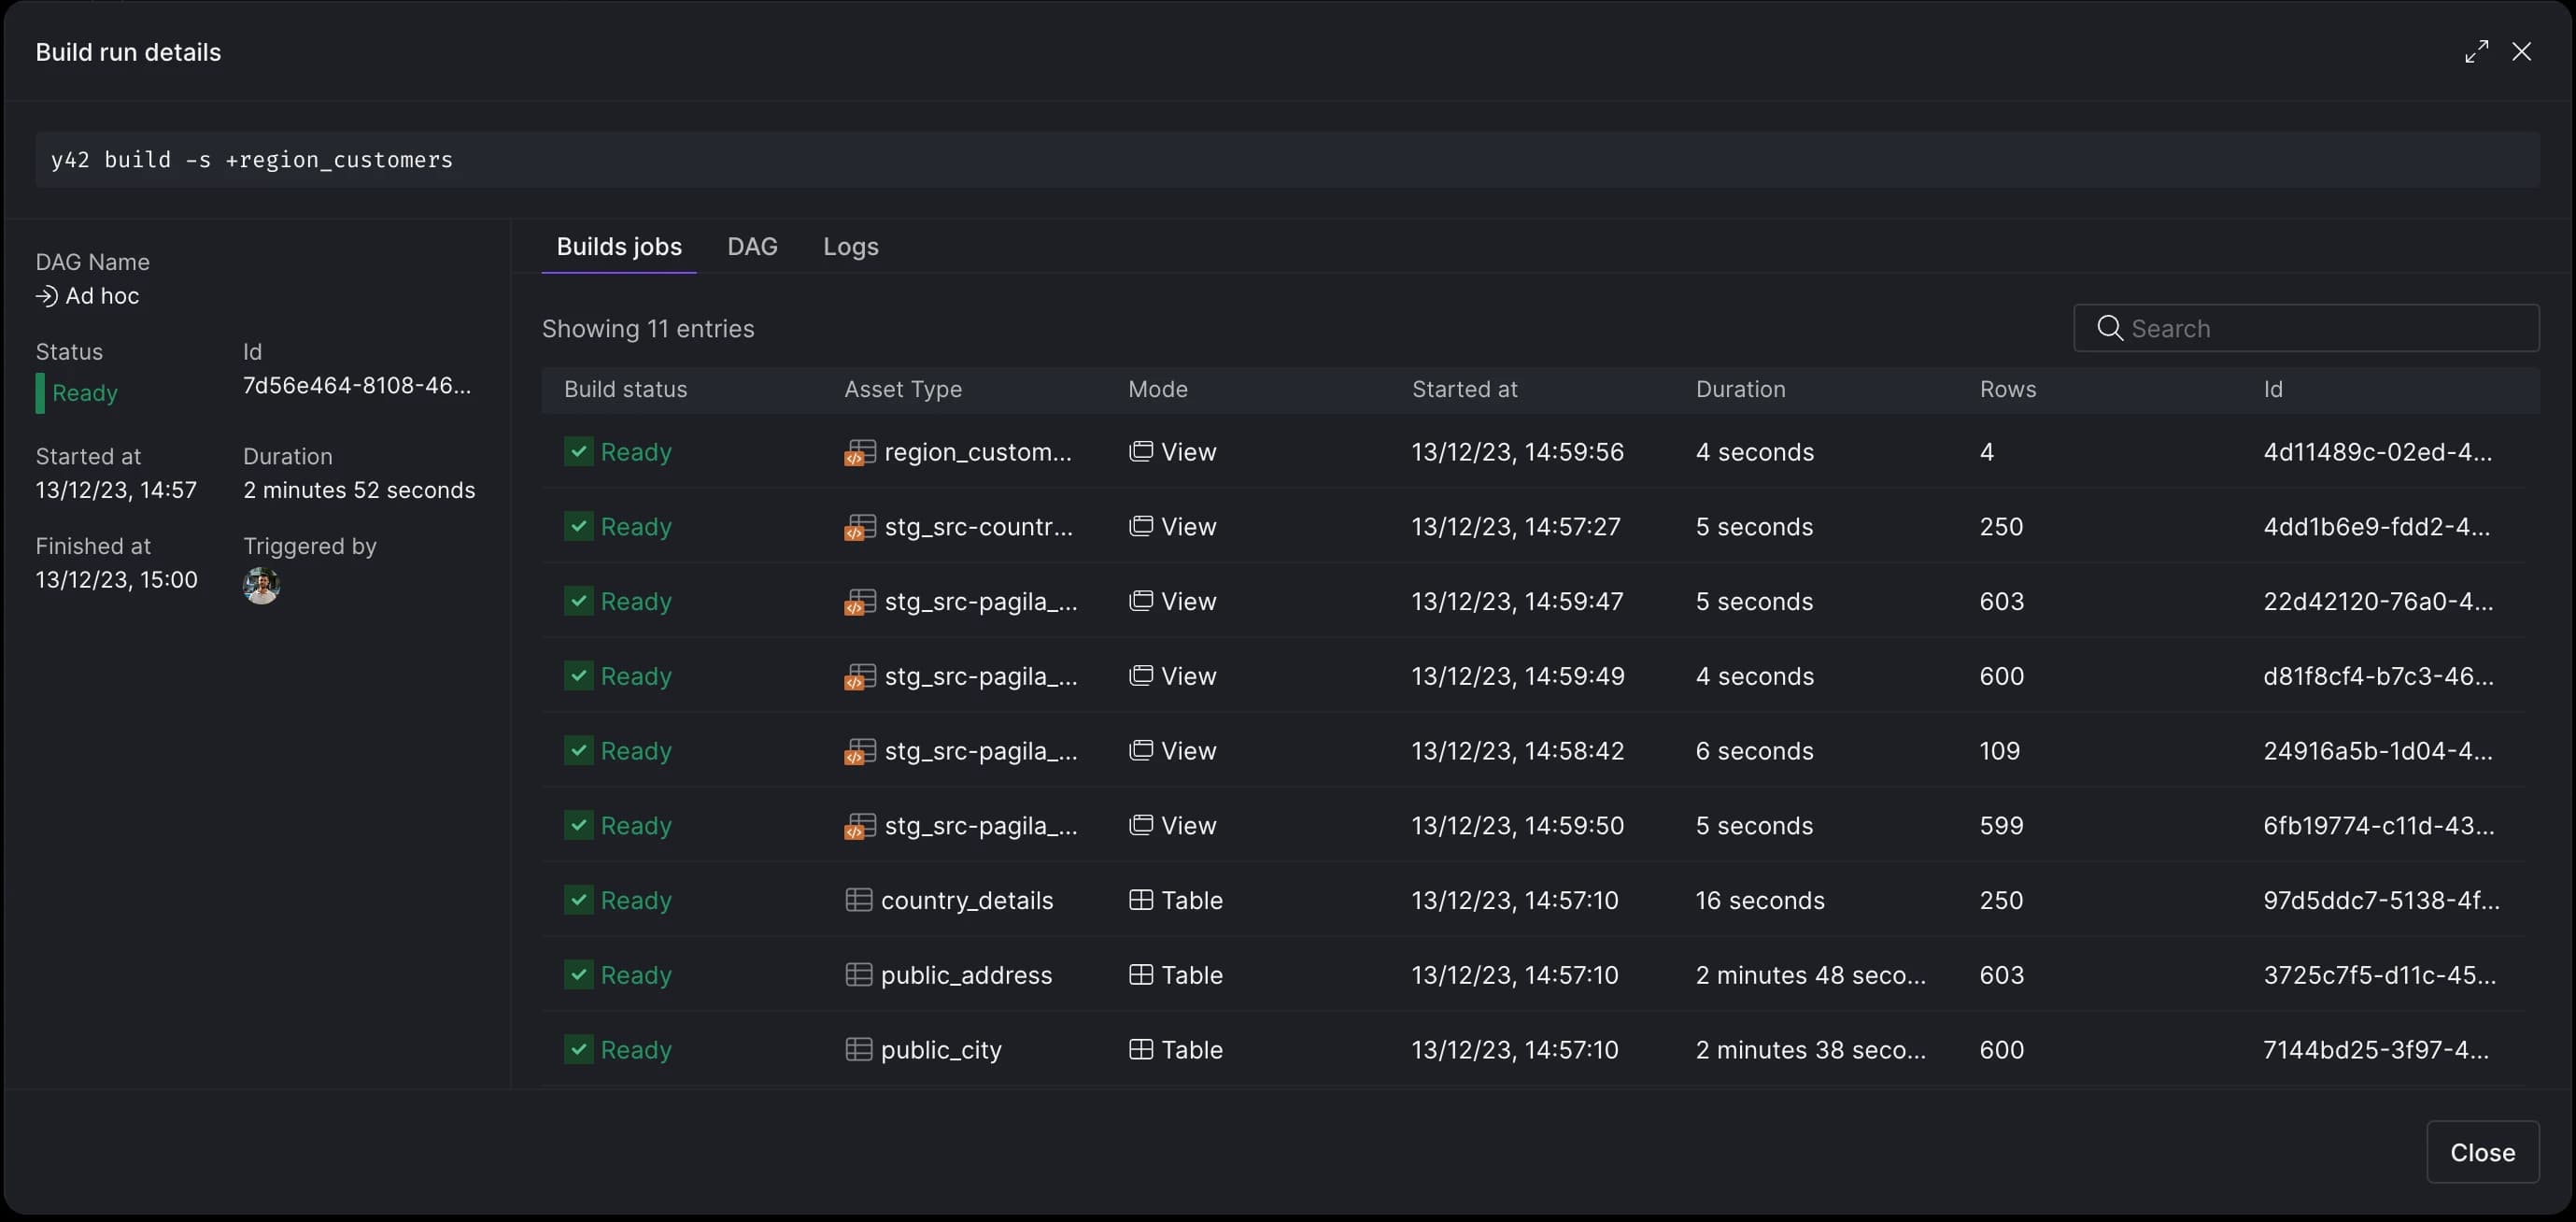2576x1222 pixels.
Task: Focus the Search field
Action: click(2306, 328)
